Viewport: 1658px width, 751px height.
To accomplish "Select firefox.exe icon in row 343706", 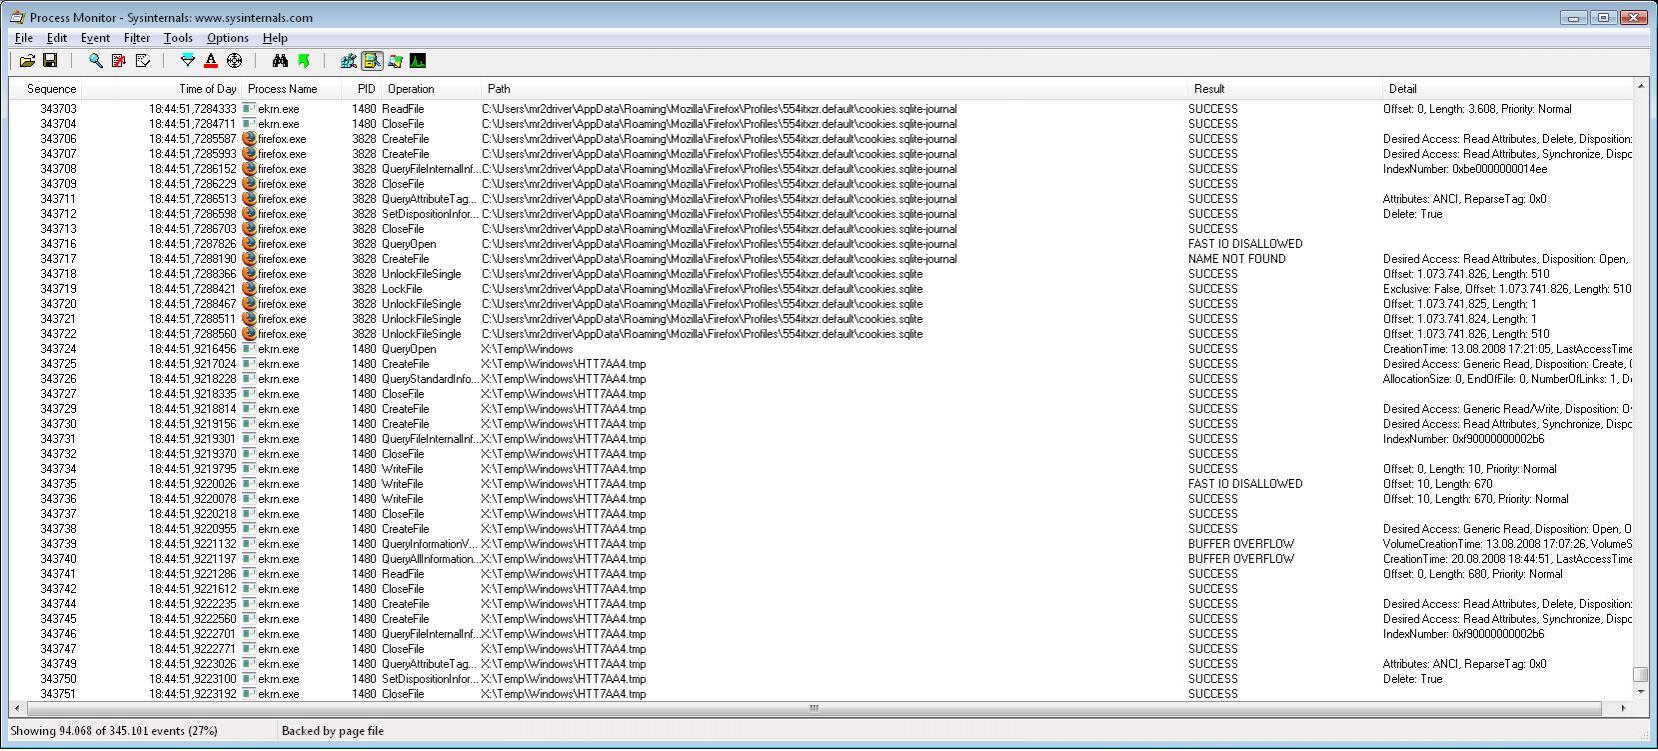I will click(x=249, y=139).
